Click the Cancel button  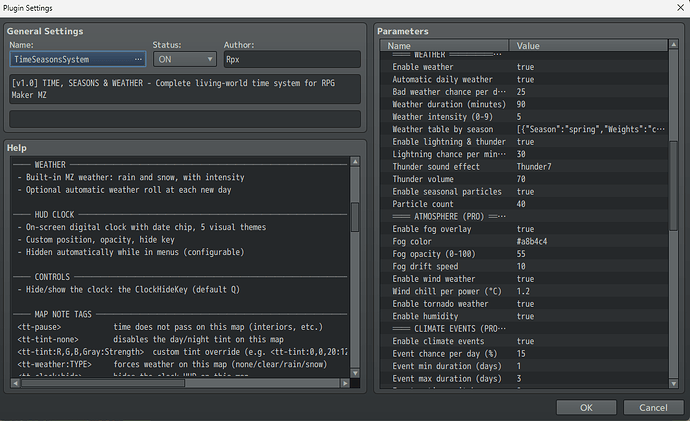tap(653, 407)
